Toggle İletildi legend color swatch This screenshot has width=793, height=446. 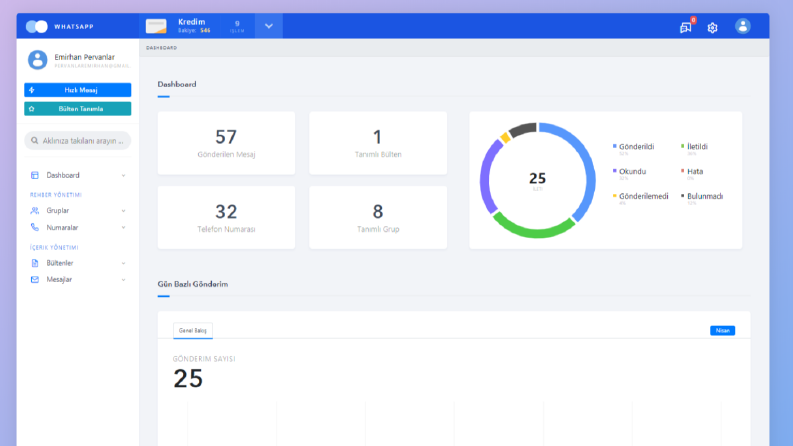[x=682, y=146]
